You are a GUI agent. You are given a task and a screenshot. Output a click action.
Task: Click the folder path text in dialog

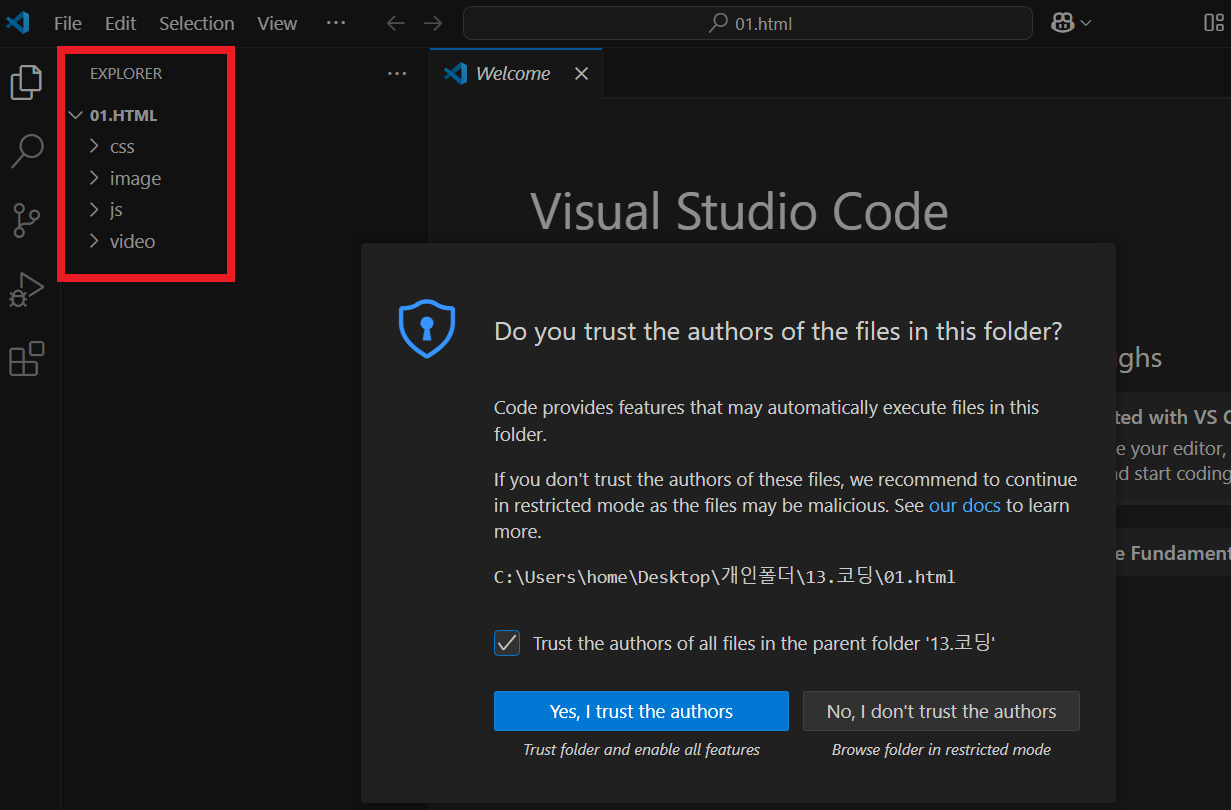pos(725,577)
